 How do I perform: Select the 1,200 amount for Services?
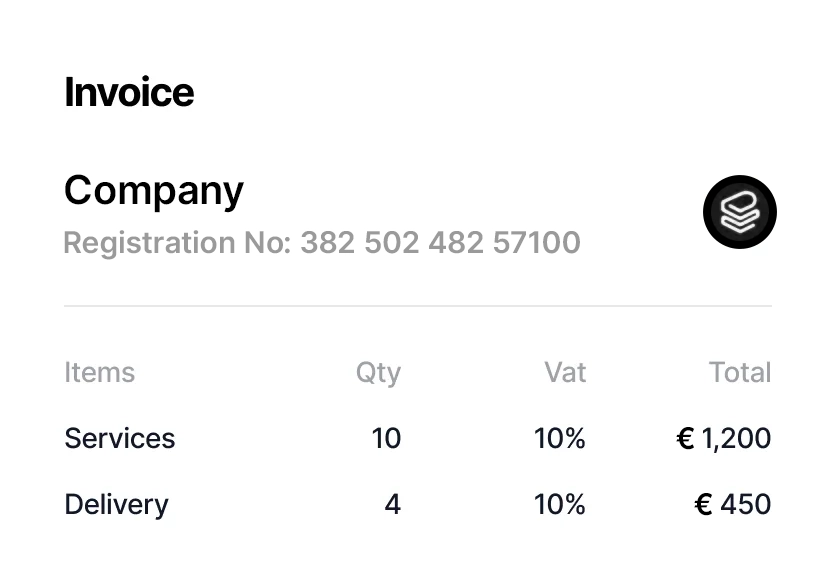736,438
